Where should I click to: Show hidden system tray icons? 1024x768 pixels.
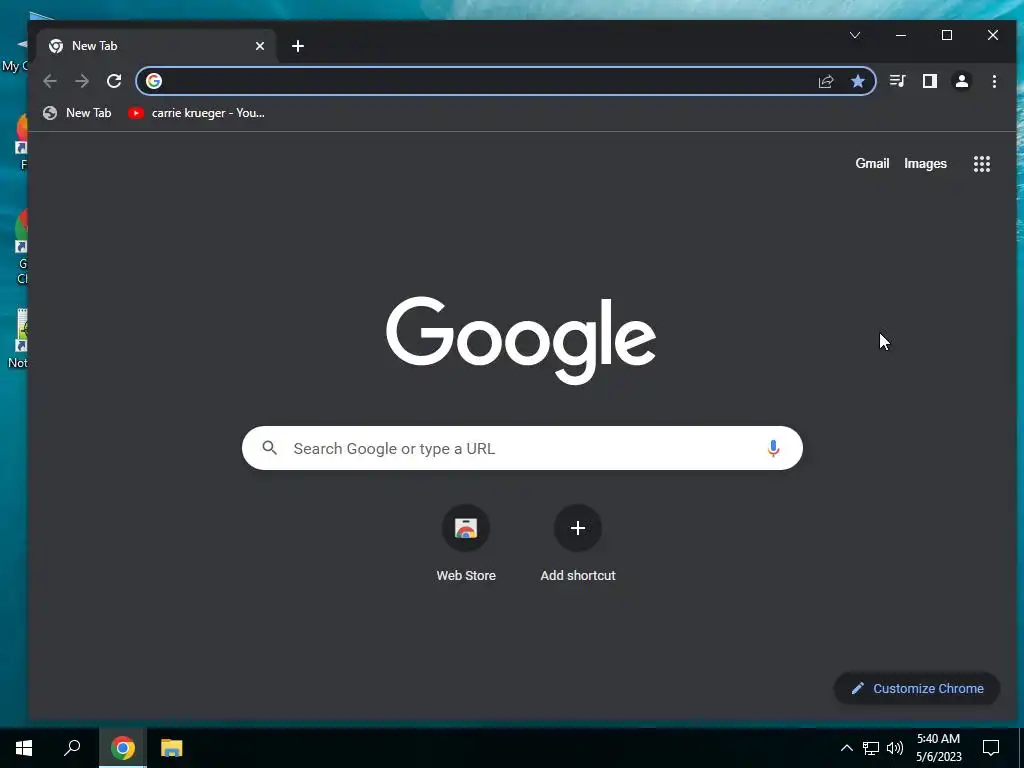[x=846, y=748]
